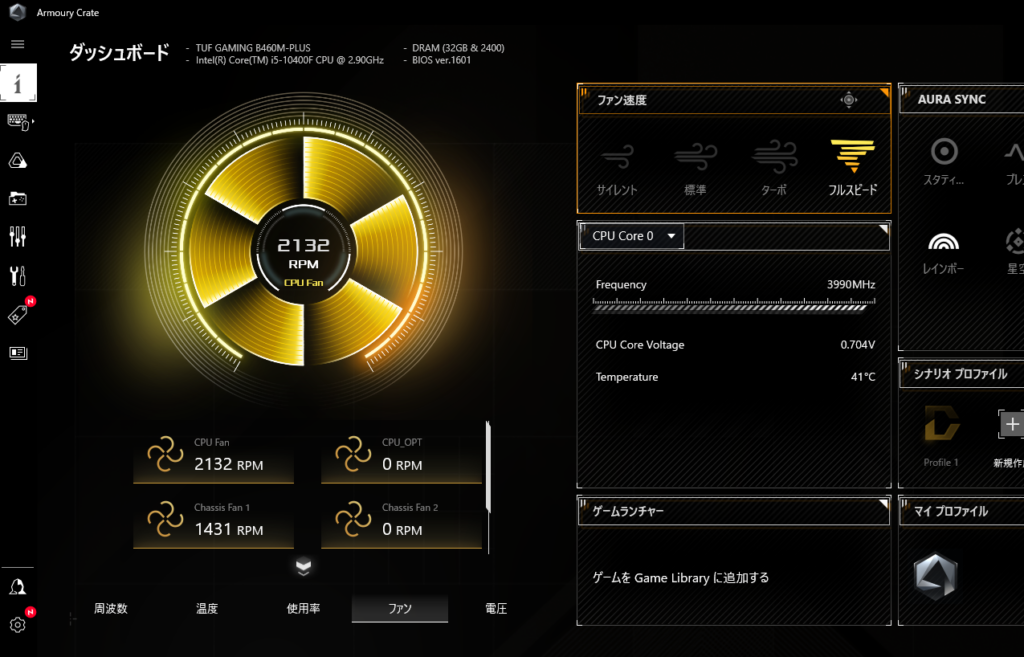Screen dimensions: 1024x657
Task: Expand the ファン速度 panel corner
Action: 884,93
